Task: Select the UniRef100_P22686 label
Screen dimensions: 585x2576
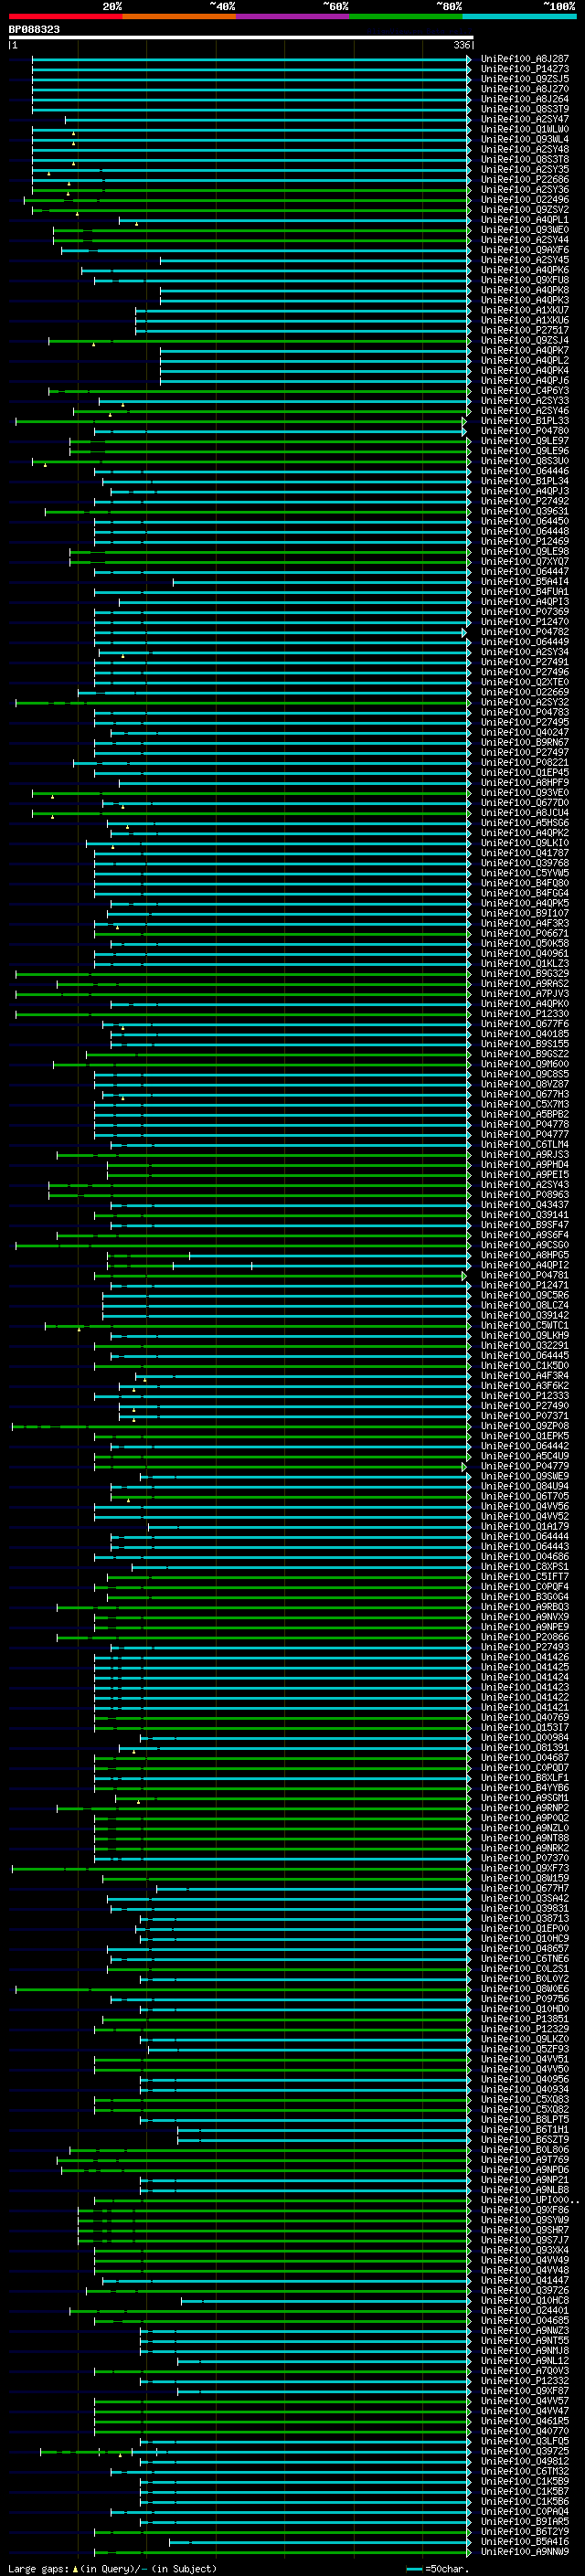Action: coord(525,180)
